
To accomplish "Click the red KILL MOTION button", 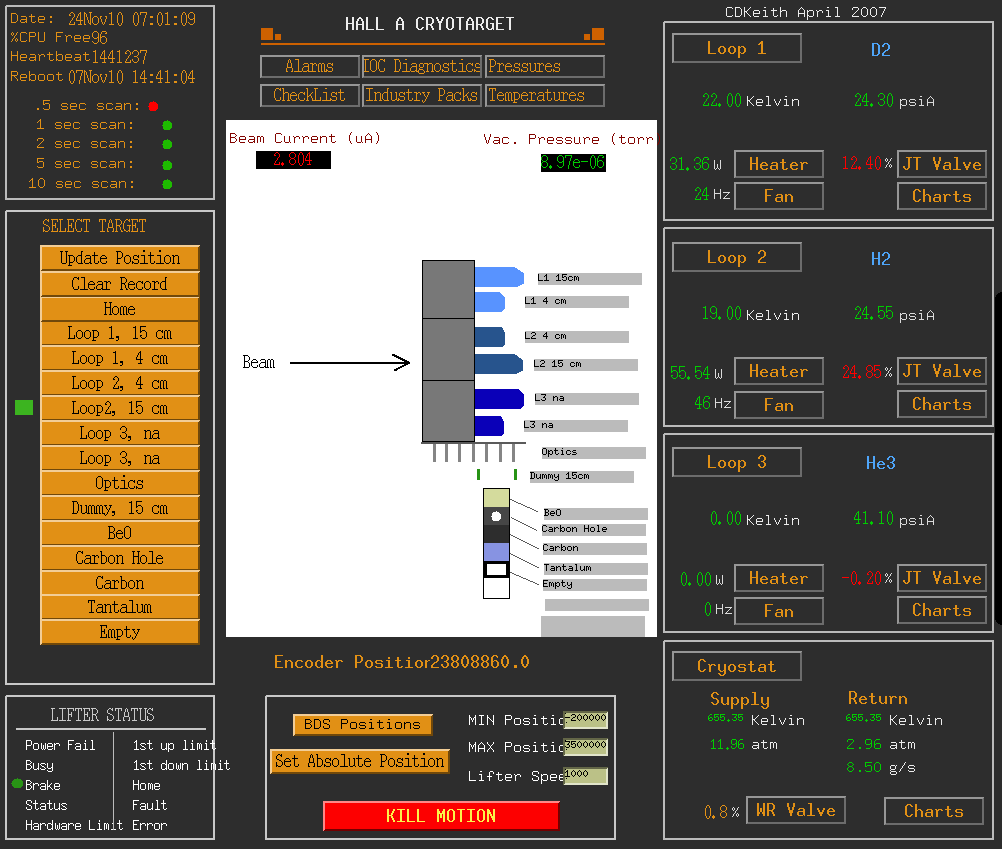I will (441, 816).
